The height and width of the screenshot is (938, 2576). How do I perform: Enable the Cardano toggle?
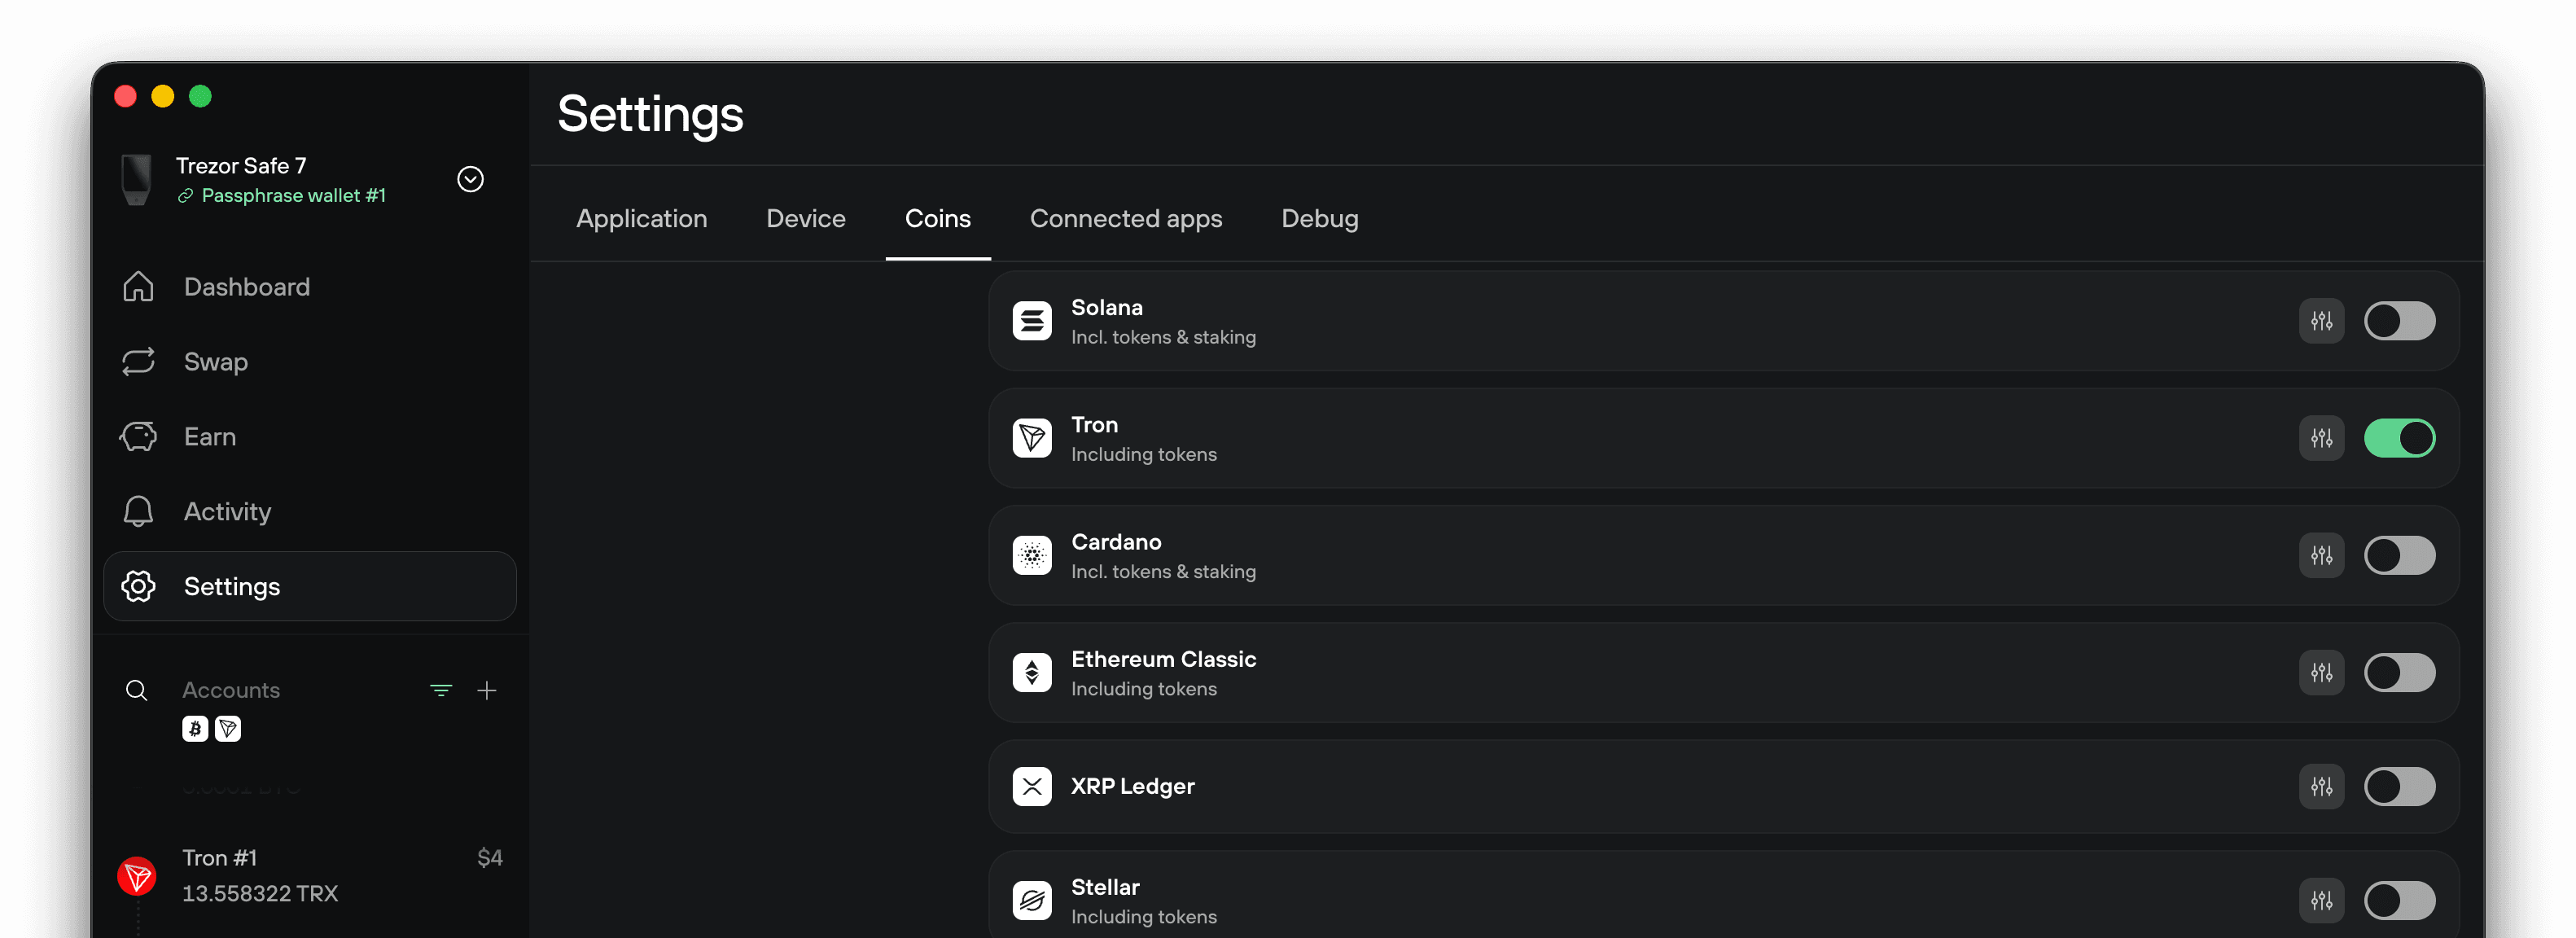(2399, 555)
